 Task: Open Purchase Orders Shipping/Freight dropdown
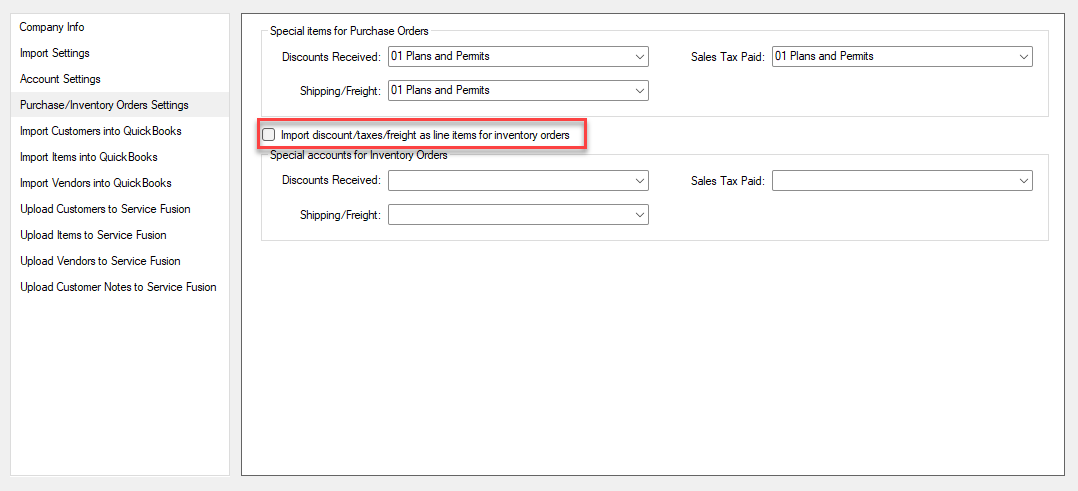tap(518, 90)
